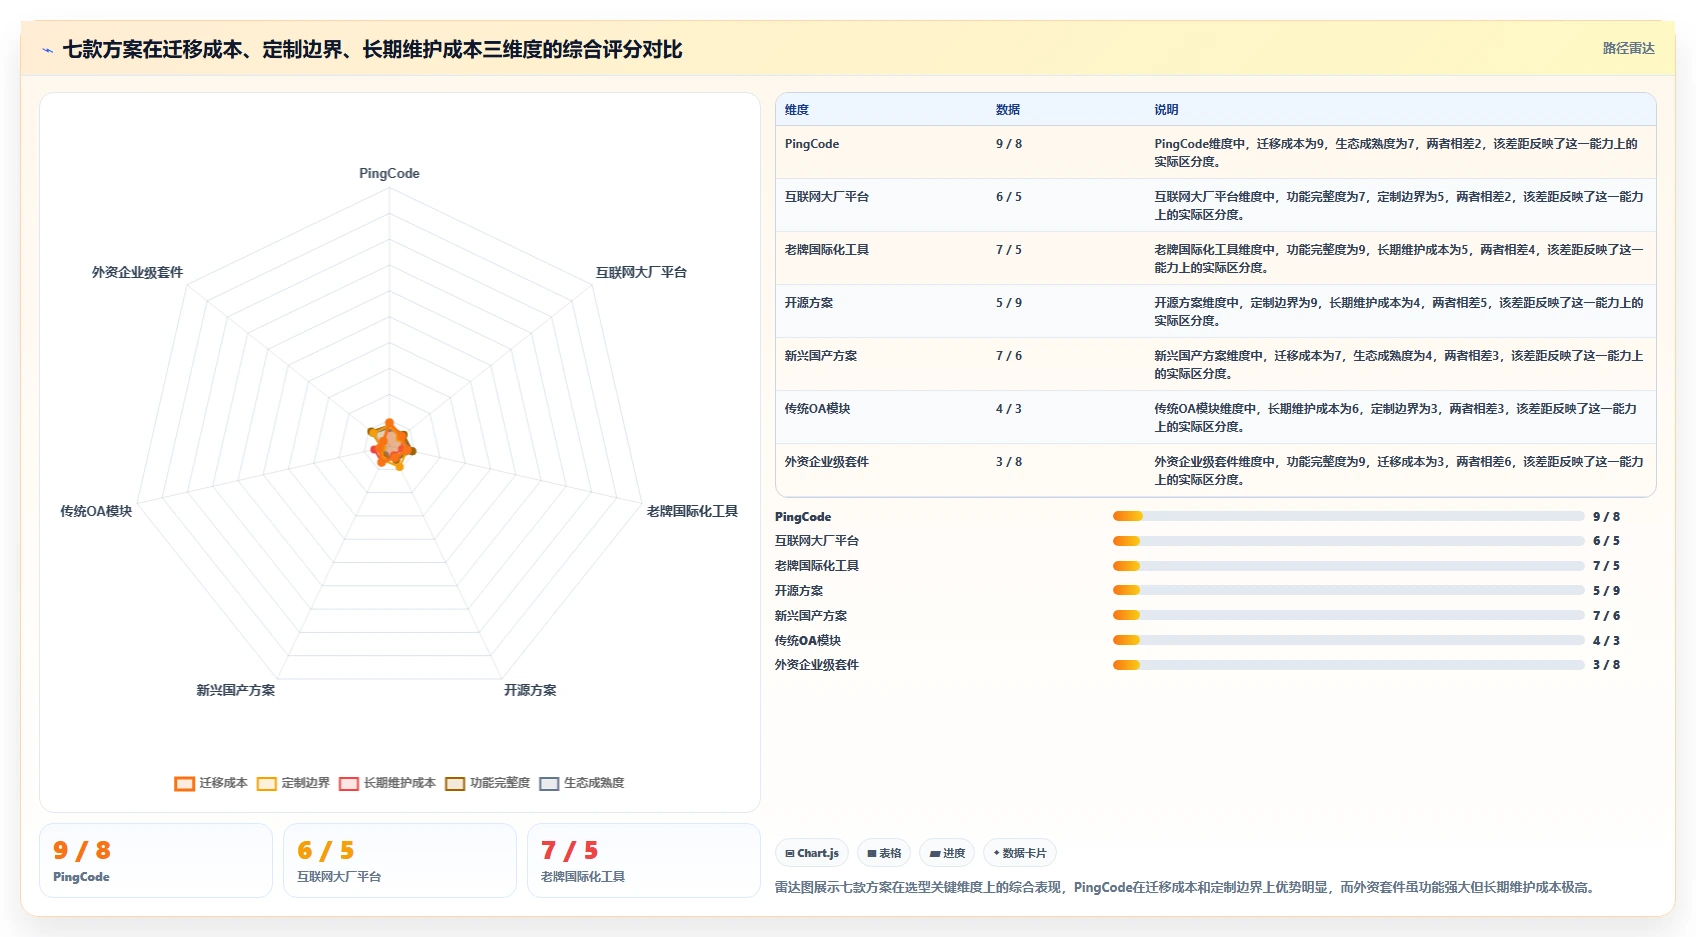
Task: Toggle the 长期维护成本 legend item
Action: tap(388, 783)
